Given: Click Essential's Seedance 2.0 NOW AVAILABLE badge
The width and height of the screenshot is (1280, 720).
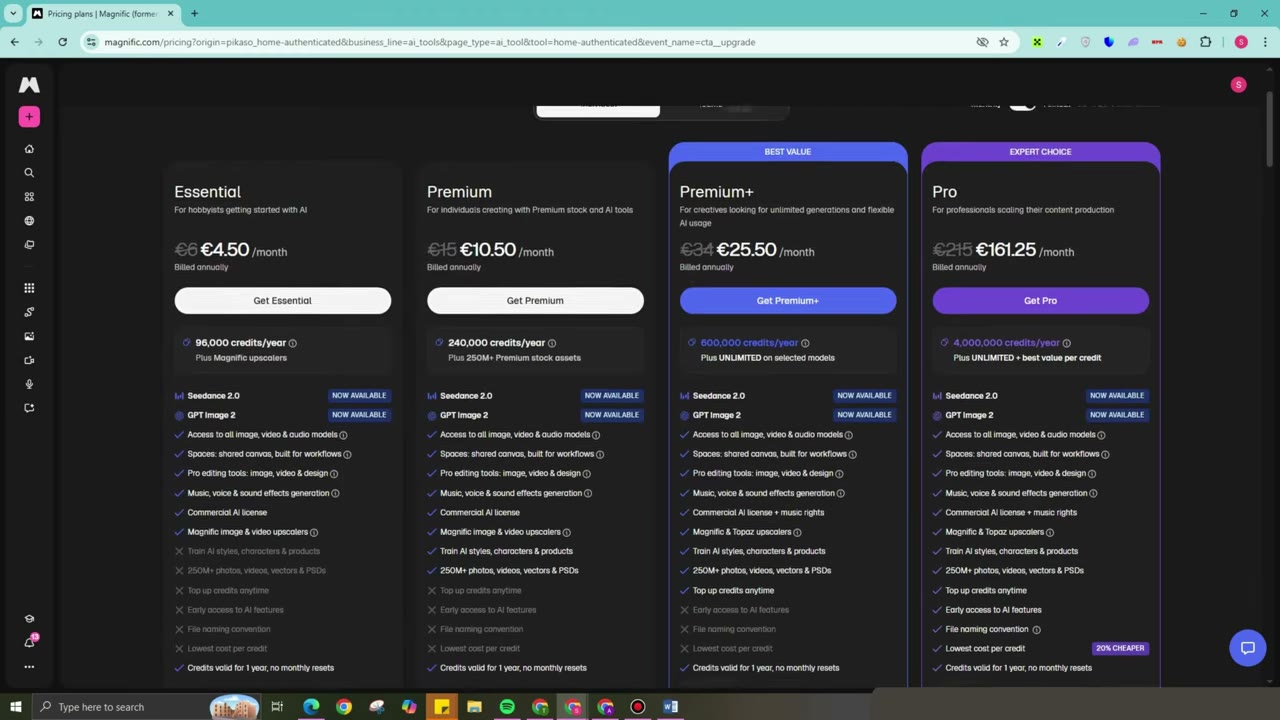Looking at the screenshot, I should [358, 396].
